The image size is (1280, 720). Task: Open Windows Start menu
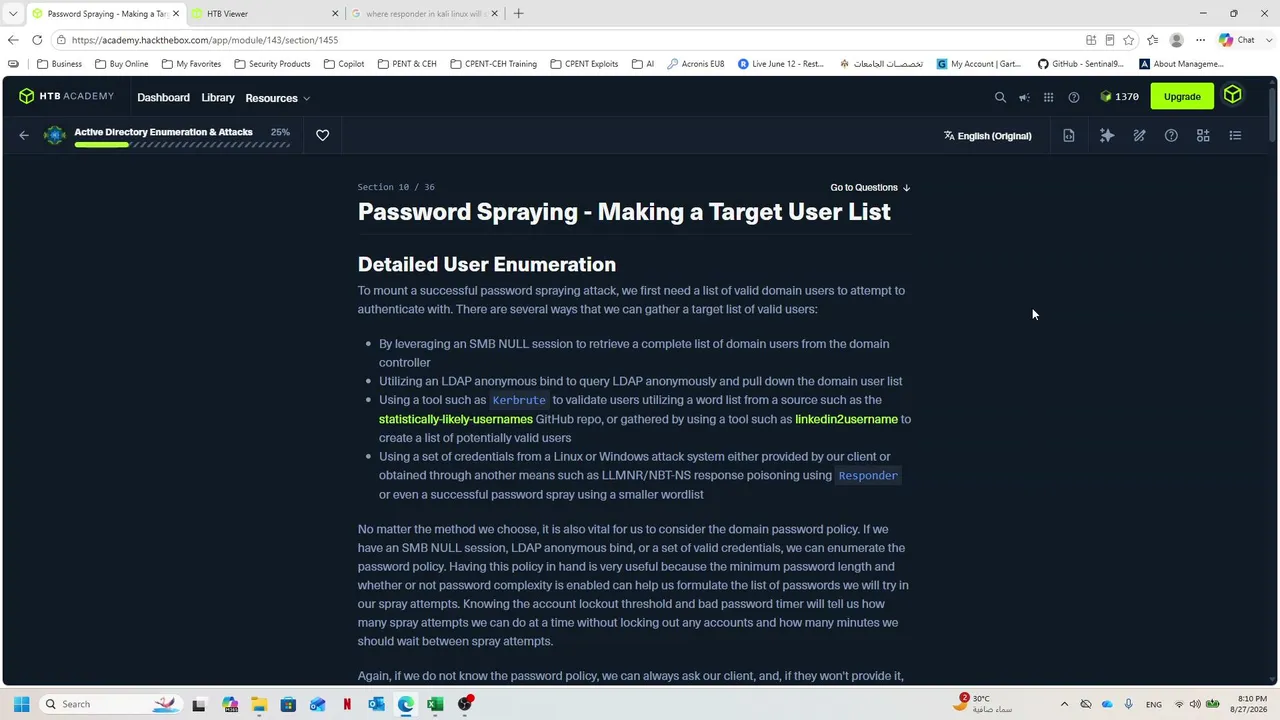pos(21,704)
